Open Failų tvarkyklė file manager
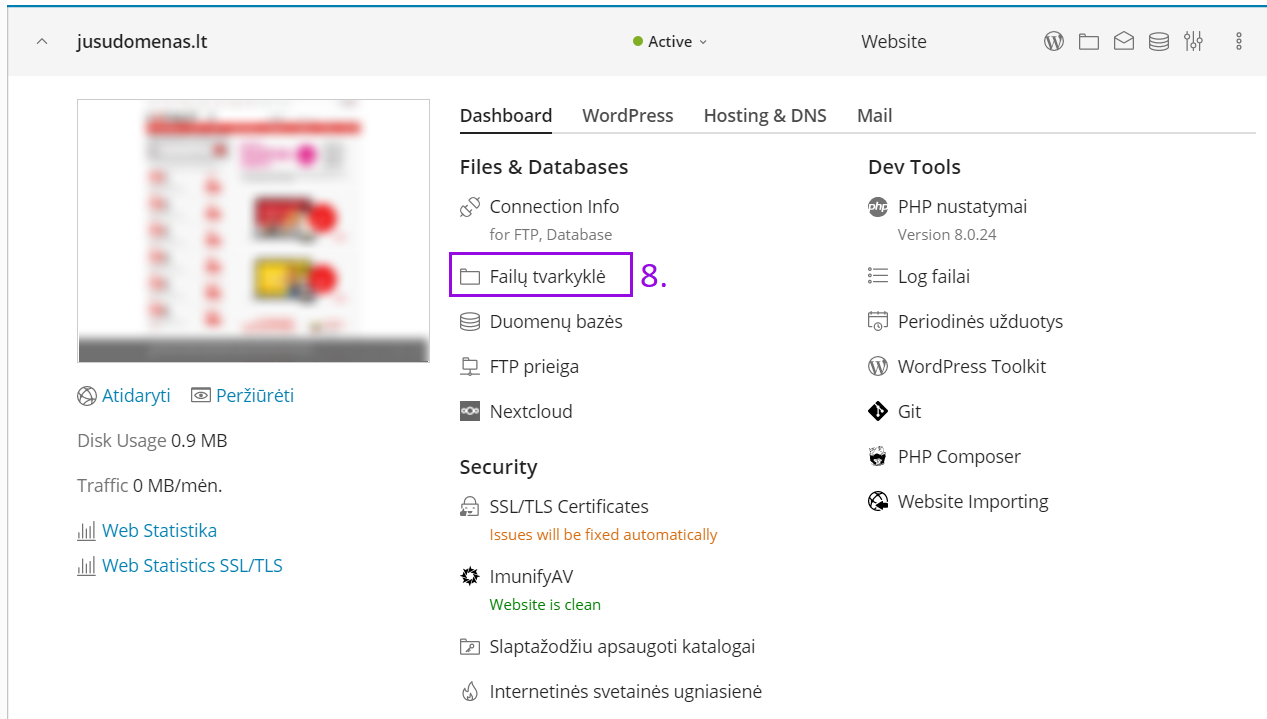 pyautogui.click(x=547, y=277)
